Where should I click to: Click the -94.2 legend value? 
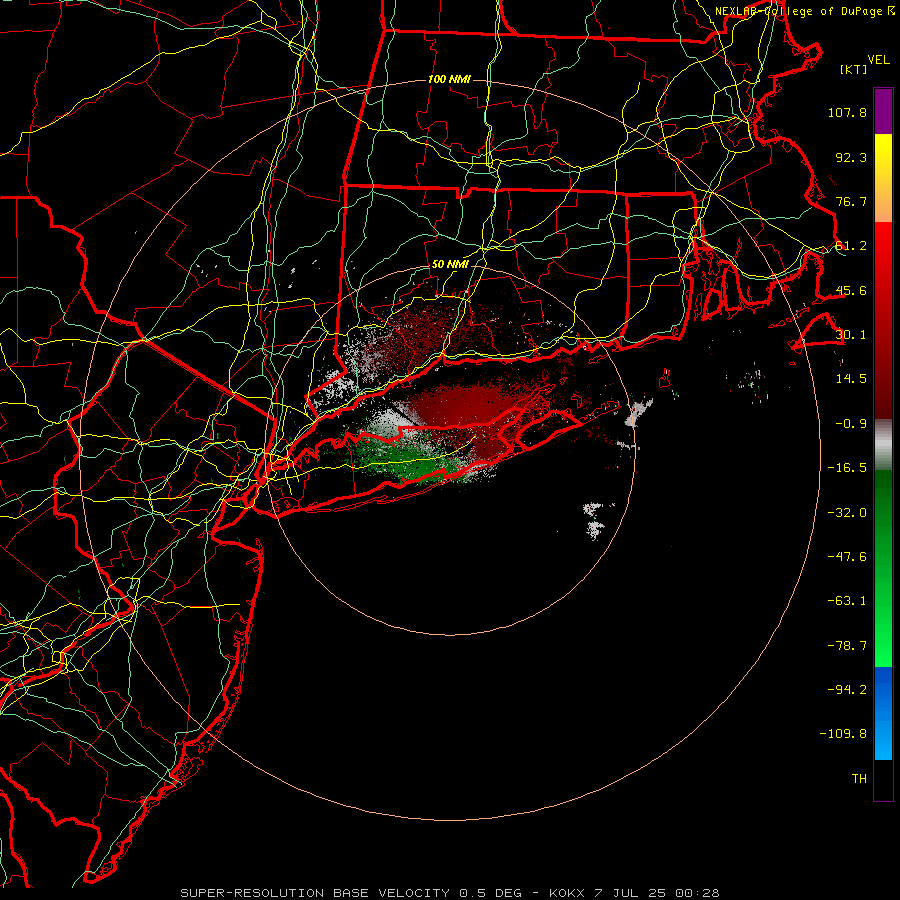(x=847, y=690)
